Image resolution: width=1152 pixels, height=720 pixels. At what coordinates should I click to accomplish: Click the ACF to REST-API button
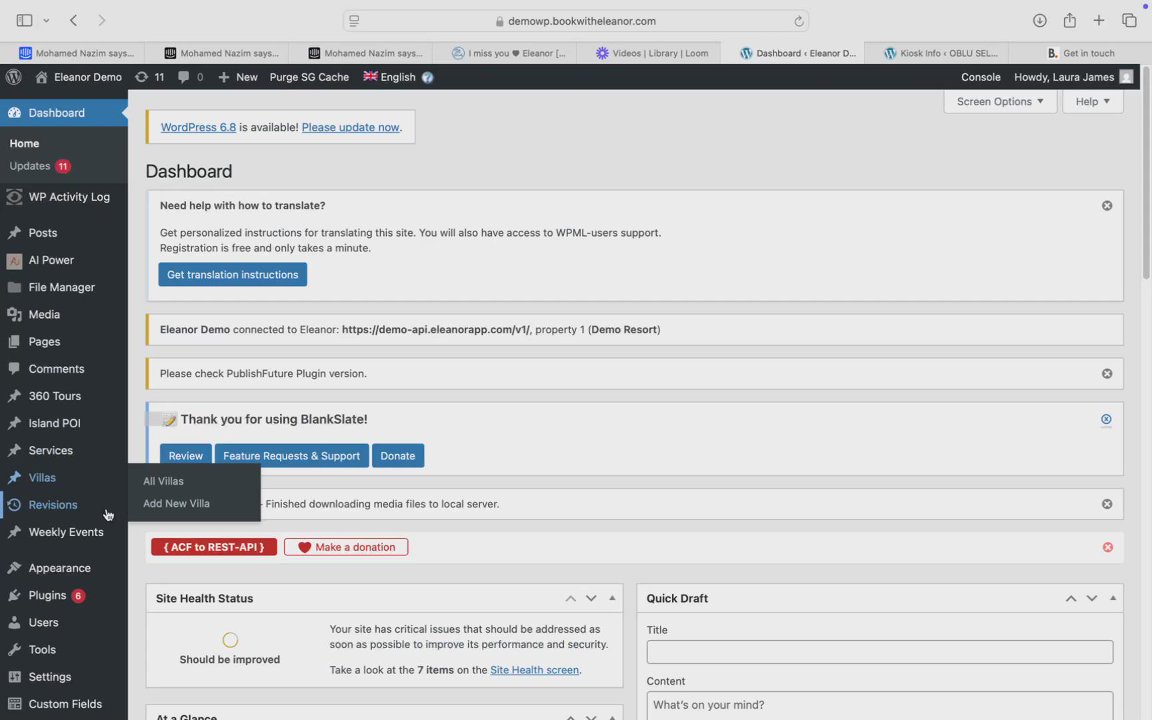214,547
